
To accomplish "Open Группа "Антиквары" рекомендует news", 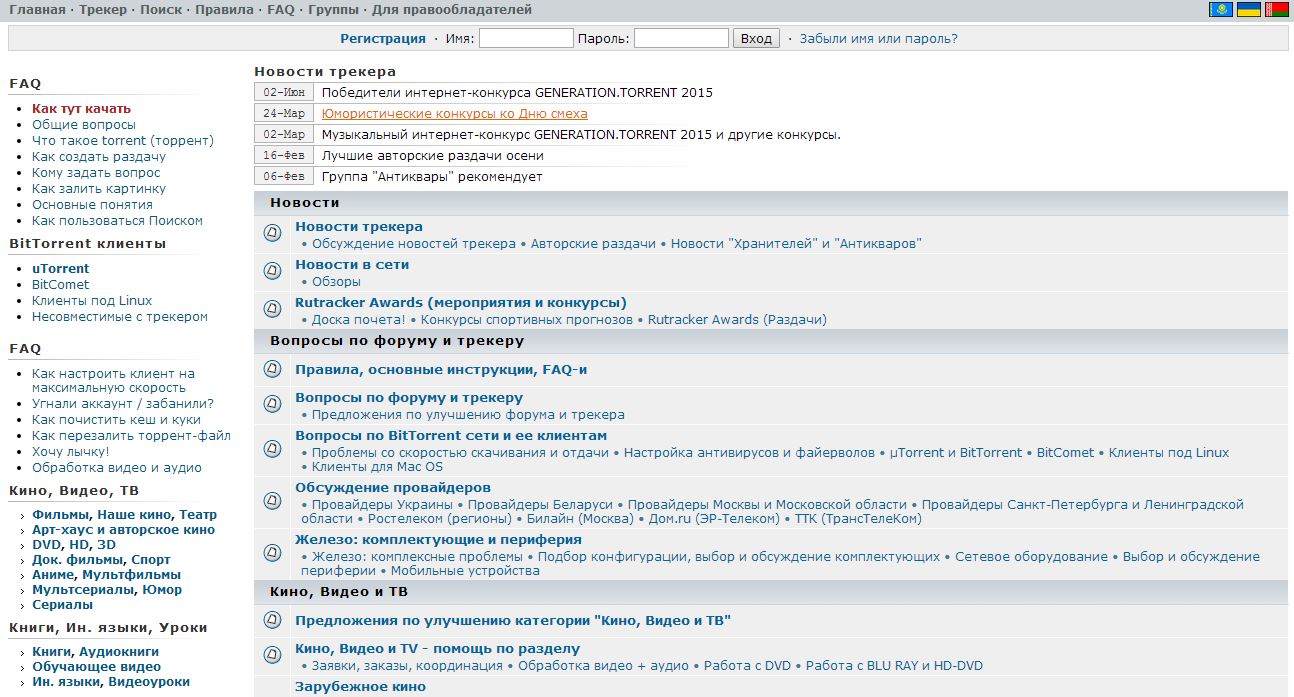I will pyautogui.click(x=432, y=176).
